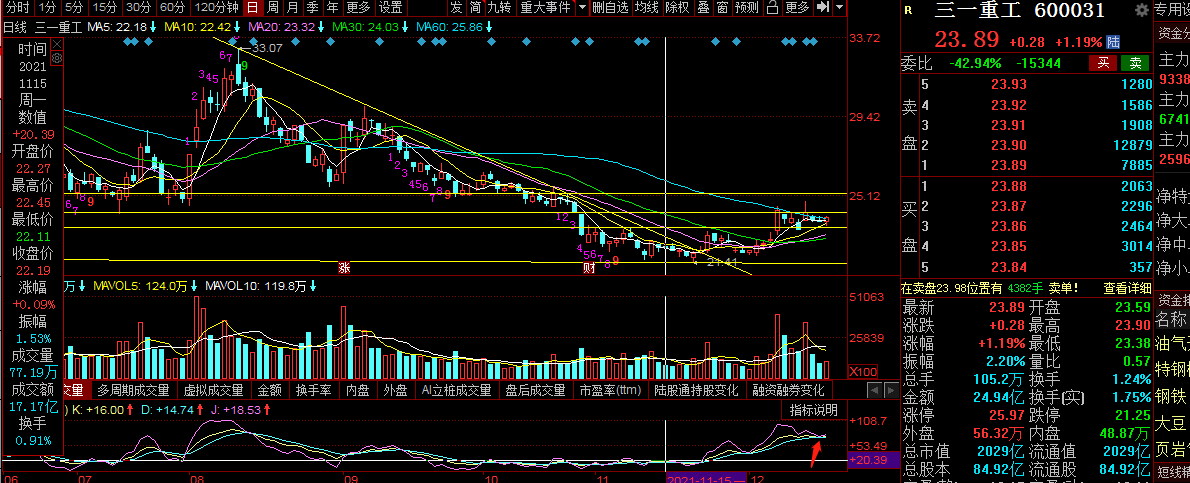The image size is (1190, 483).
Task: Click the 窗 window toolbar item
Action: point(722,8)
